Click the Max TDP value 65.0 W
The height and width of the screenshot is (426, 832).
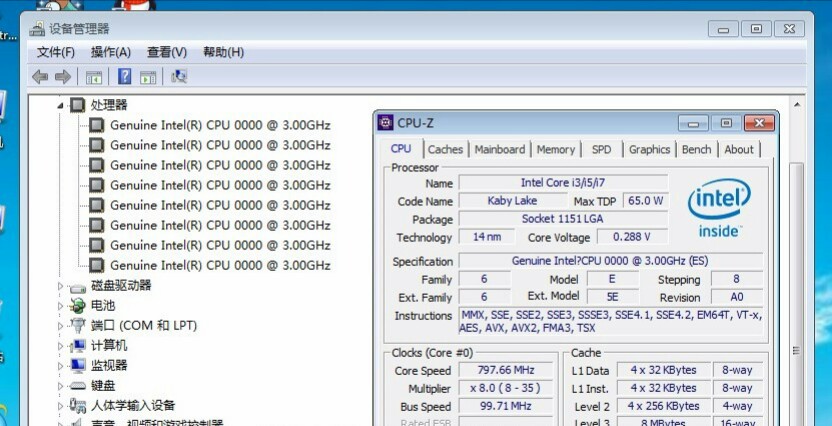tap(646, 201)
